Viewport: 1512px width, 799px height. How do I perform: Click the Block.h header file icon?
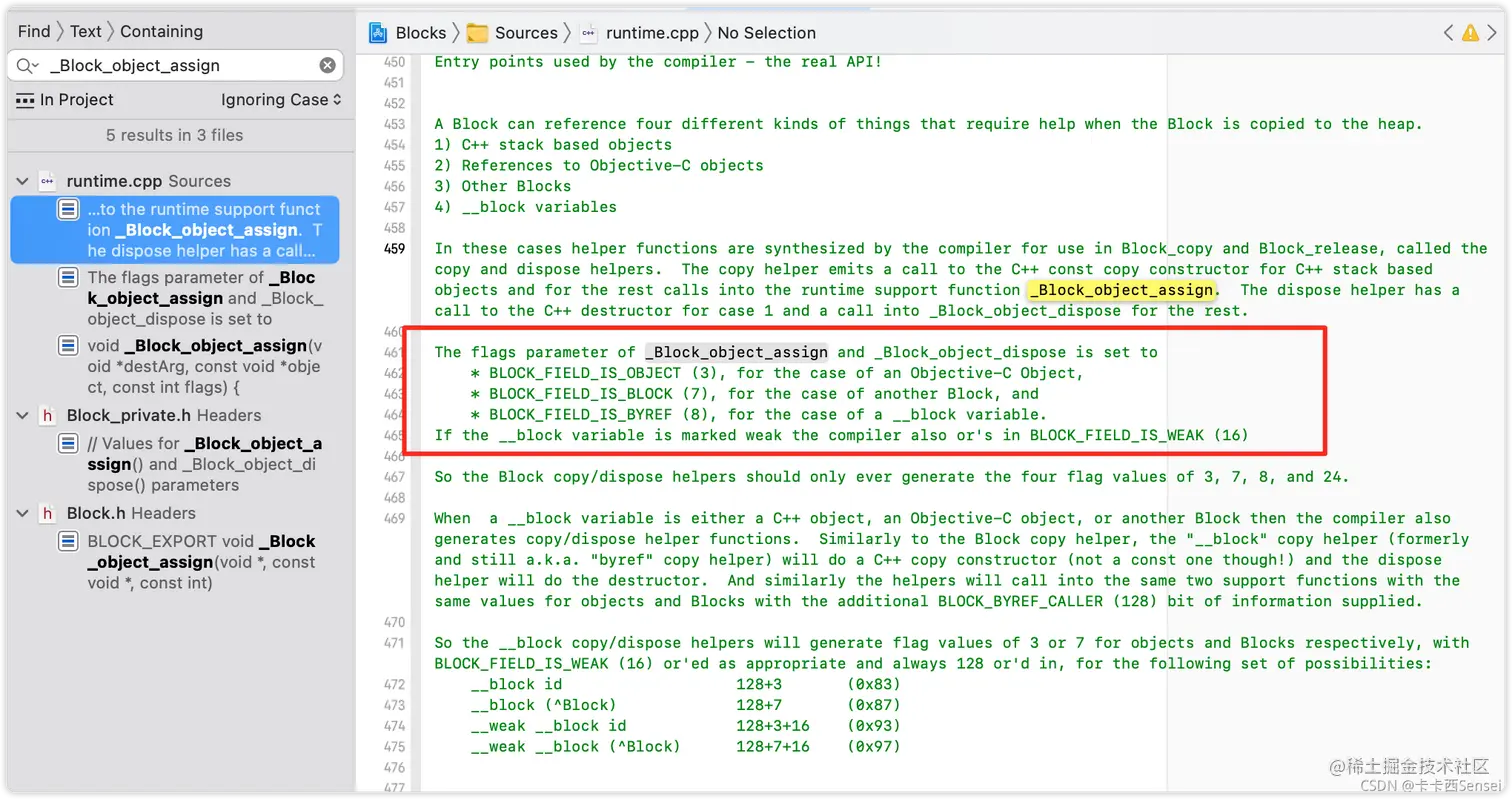(x=47, y=514)
